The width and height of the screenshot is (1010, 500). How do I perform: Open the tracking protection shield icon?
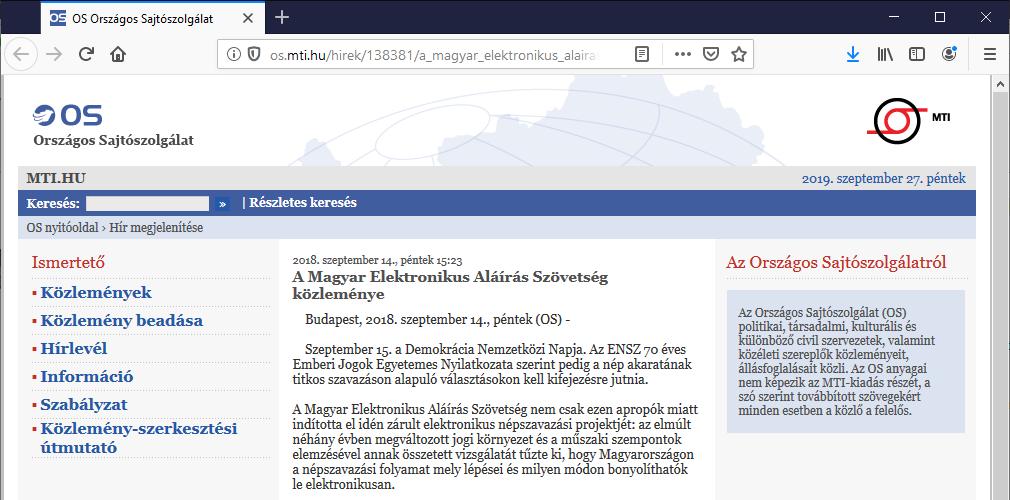[254, 54]
